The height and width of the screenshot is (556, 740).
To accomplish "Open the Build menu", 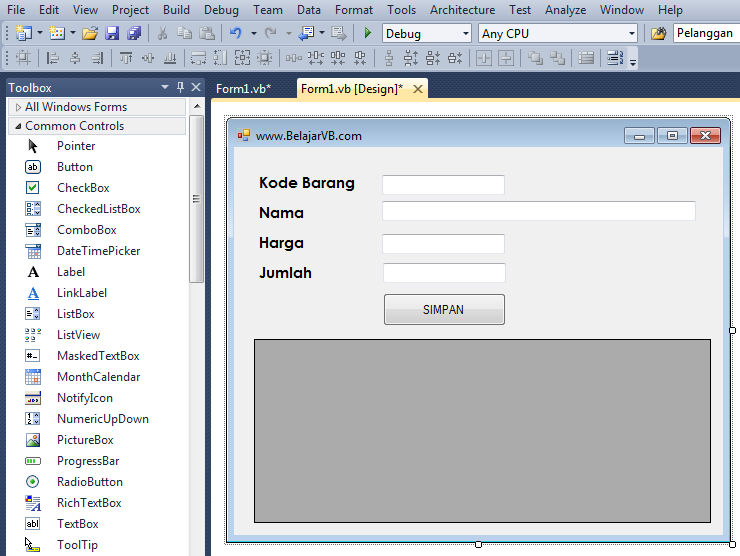I will pos(176,9).
